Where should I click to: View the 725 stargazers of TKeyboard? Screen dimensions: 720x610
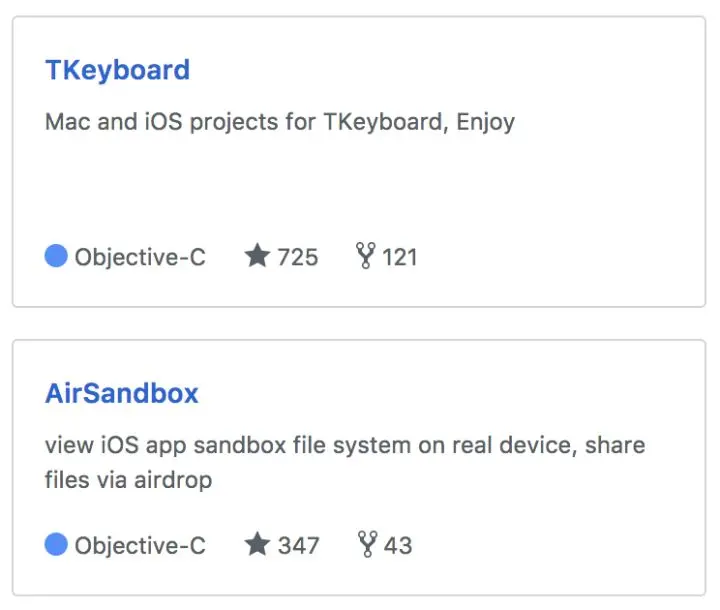[x=298, y=257]
